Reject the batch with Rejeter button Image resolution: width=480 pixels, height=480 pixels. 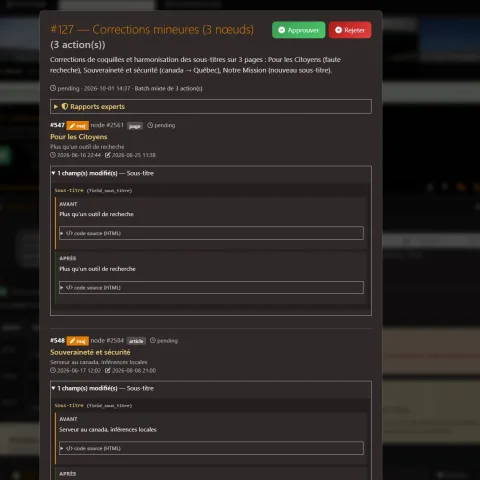tap(350, 30)
